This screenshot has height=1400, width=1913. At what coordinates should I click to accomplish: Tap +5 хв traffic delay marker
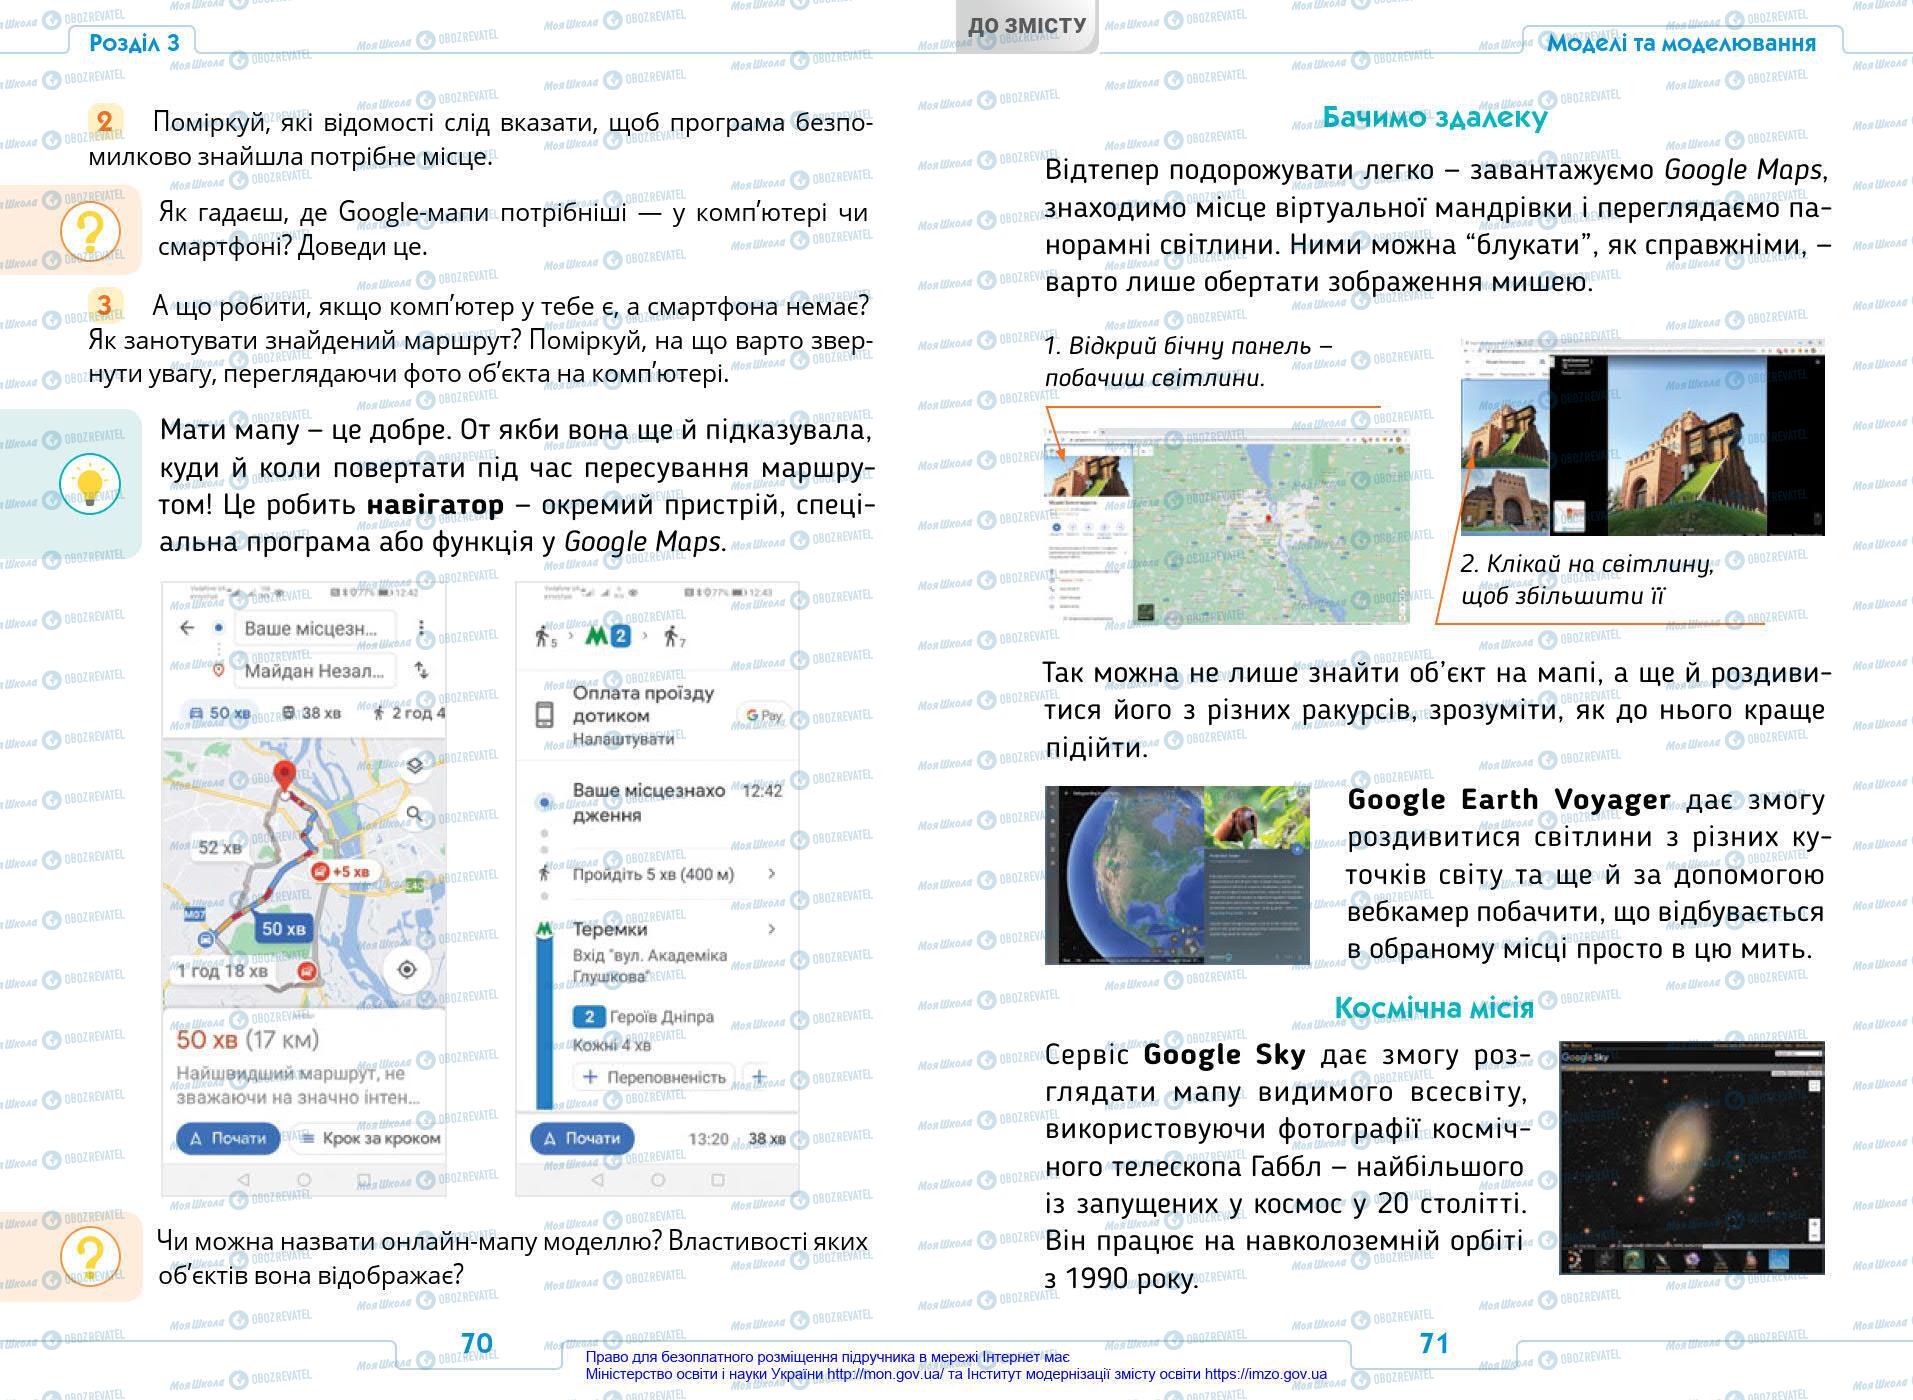[341, 871]
